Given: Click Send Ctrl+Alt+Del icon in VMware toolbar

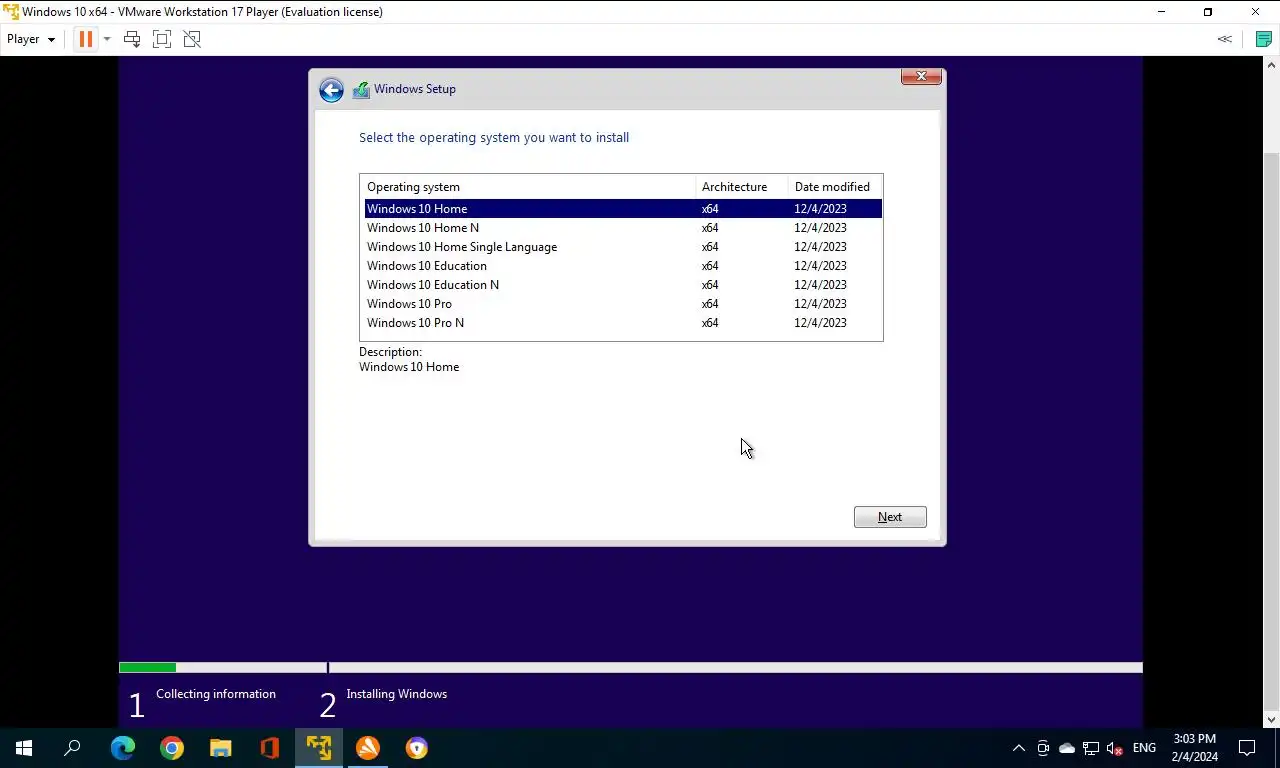Looking at the screenshot, I should tap(131, 39).
